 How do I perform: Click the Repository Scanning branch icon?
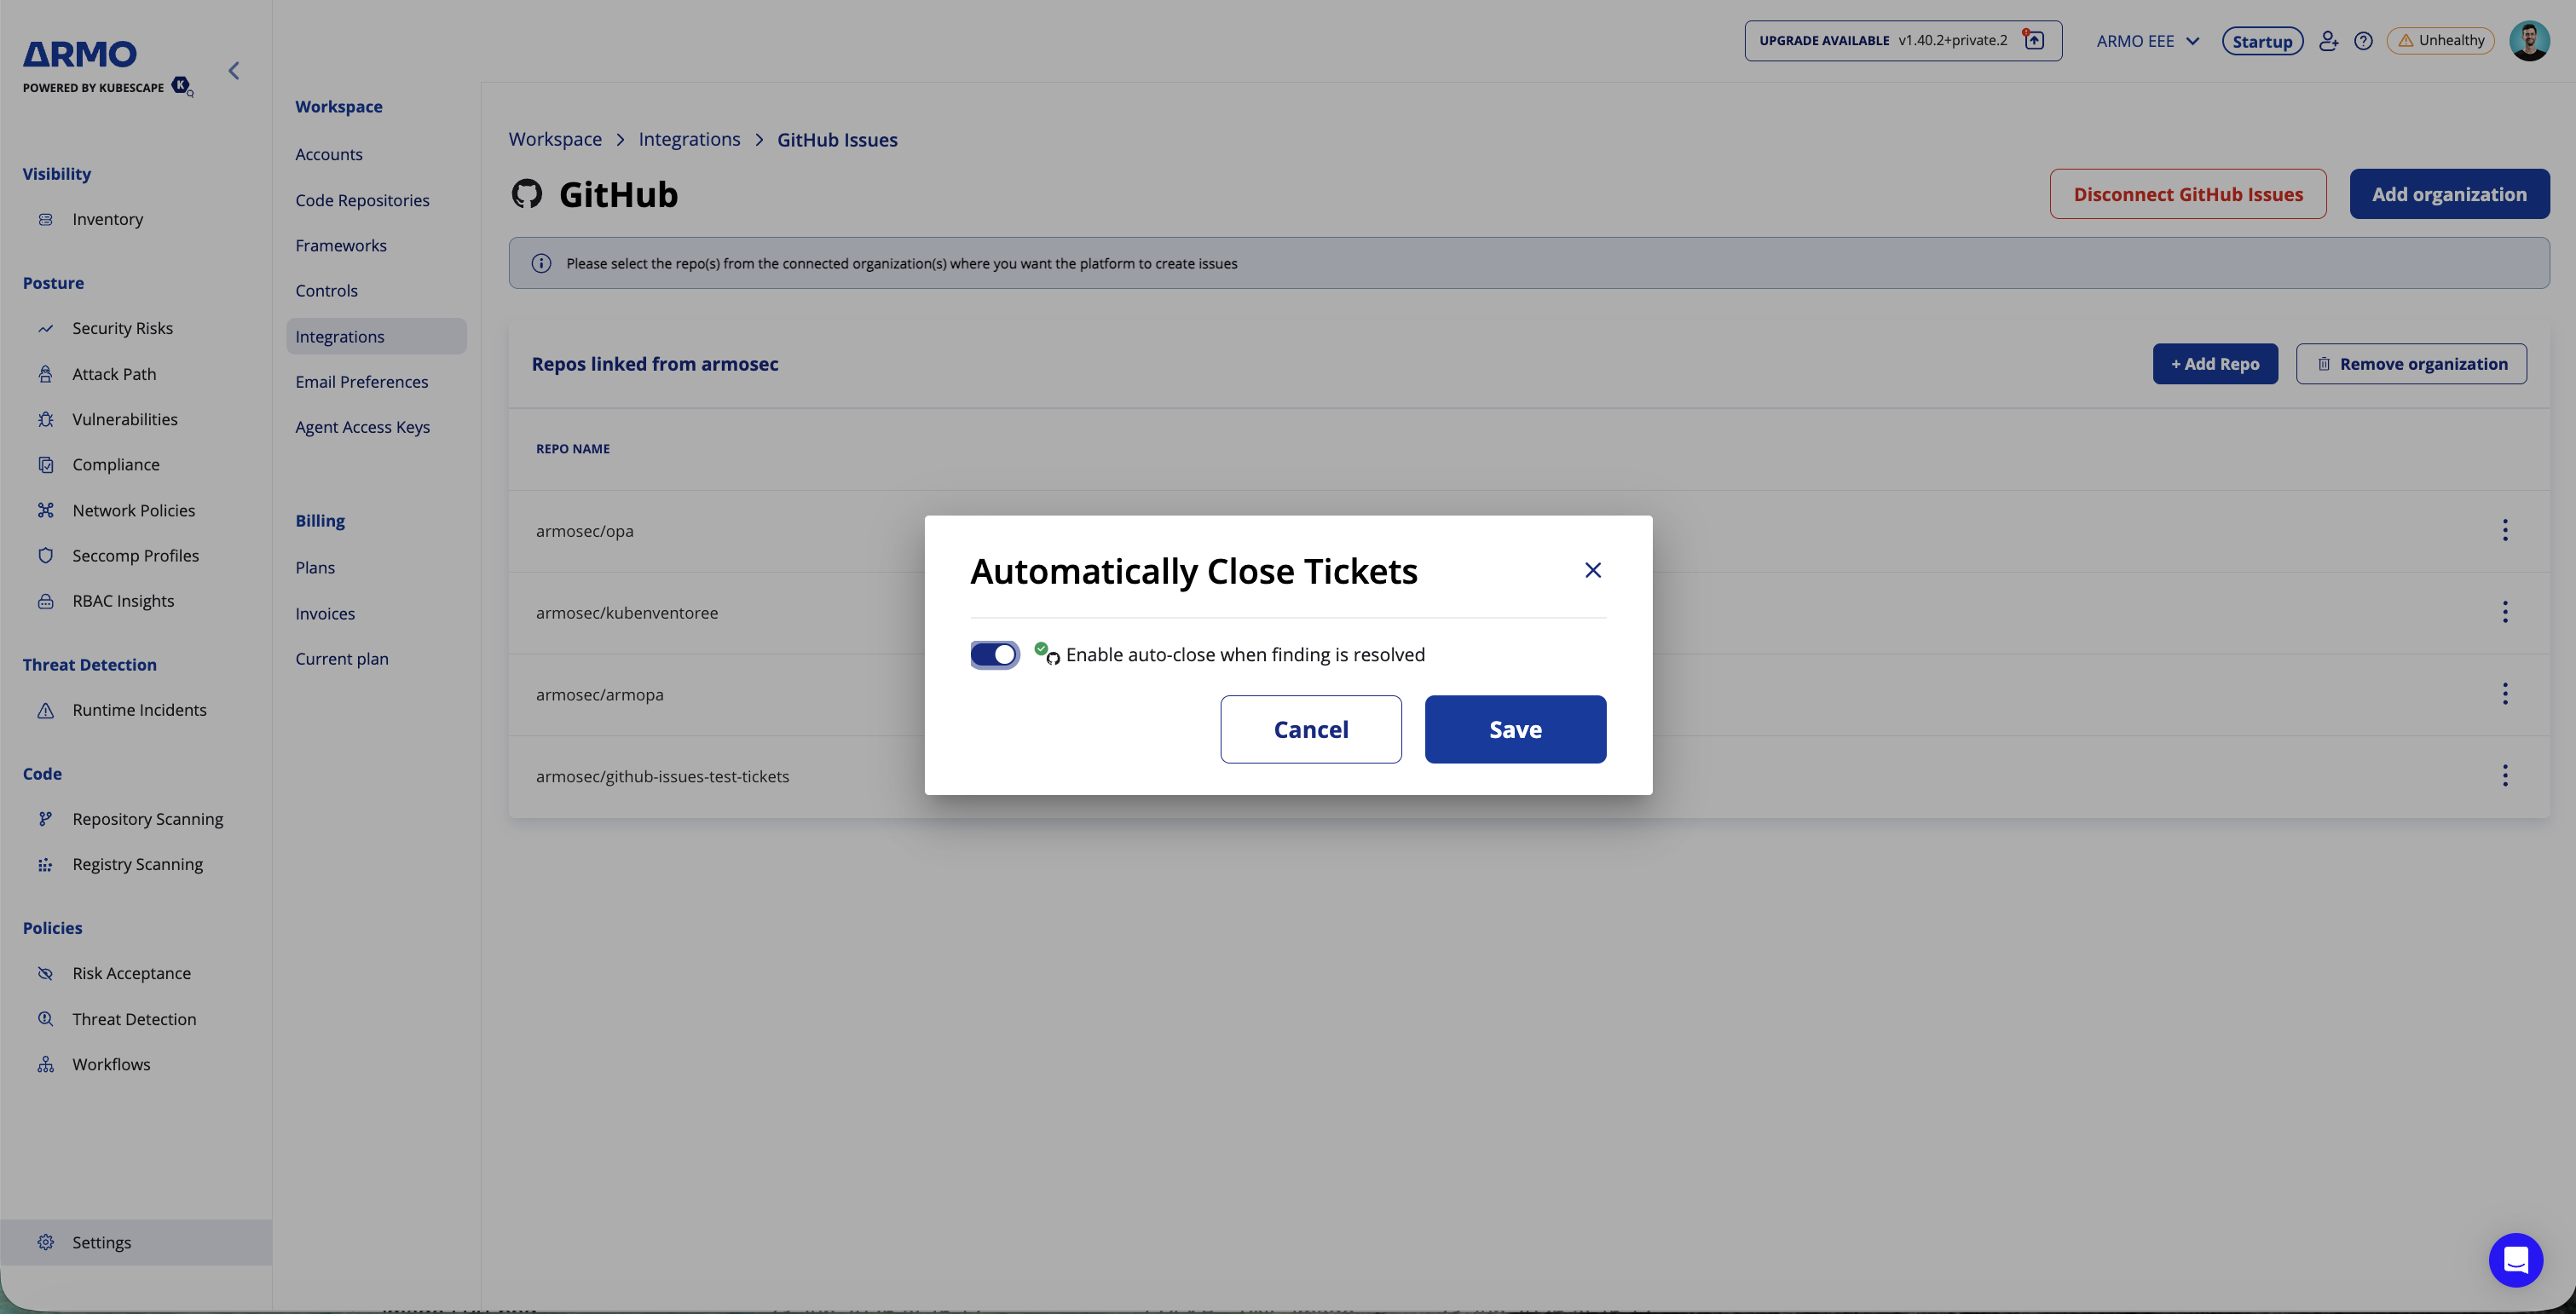pyautogui.click(x=45, y=819)
